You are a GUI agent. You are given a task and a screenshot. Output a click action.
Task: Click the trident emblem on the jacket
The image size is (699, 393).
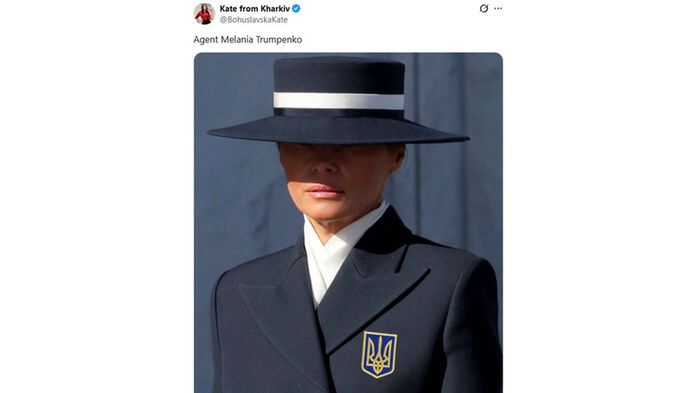point(379,354)
